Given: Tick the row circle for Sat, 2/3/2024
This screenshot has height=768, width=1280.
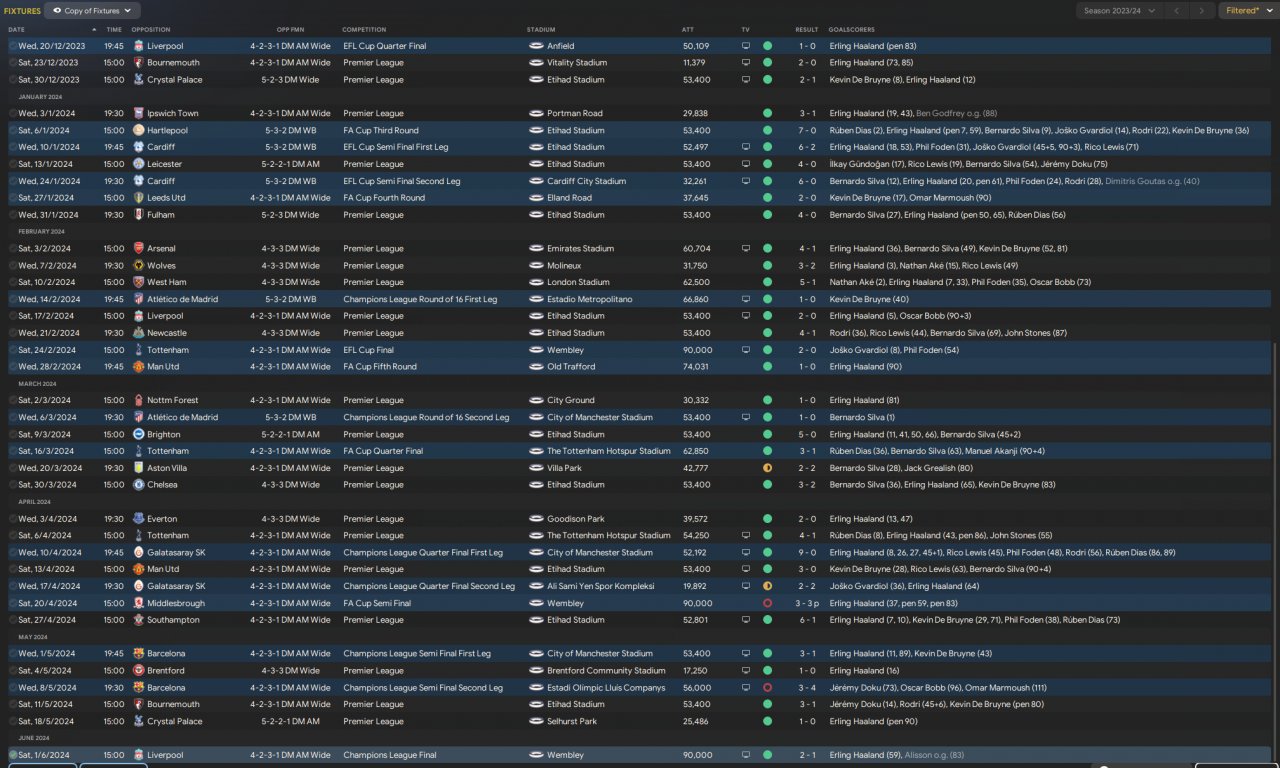Looking at the screenshot, I should (x=13, y=401).
